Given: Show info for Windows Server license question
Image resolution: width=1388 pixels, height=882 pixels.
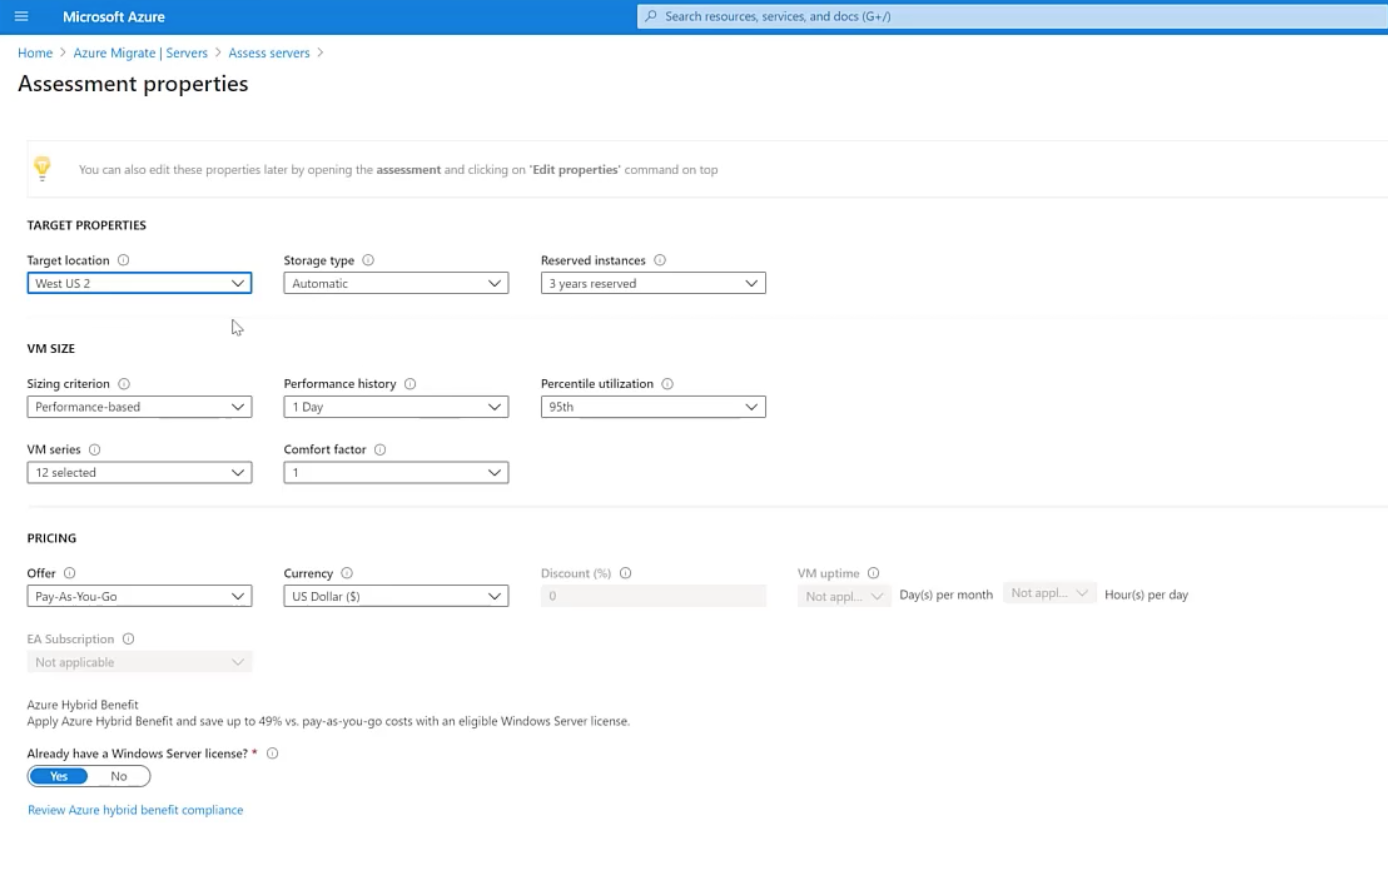Looking at the screenshot, I should click(x=272, y=754).
